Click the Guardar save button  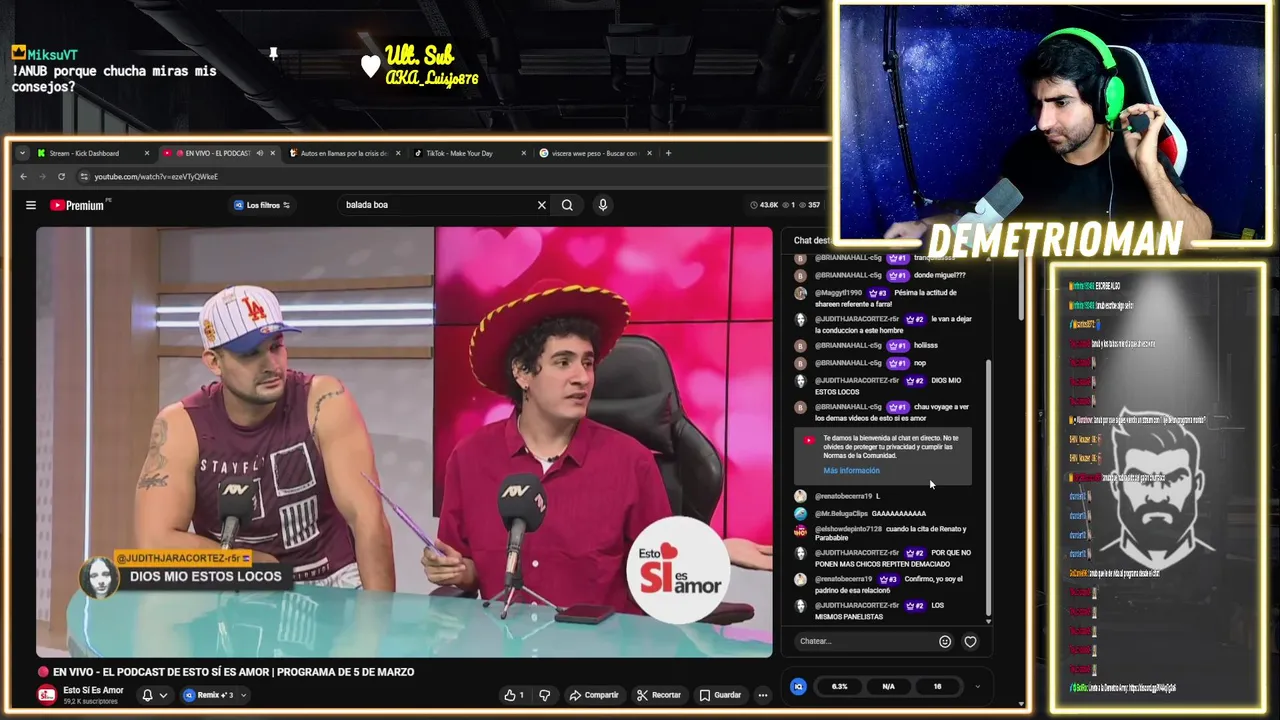(720, 695)
